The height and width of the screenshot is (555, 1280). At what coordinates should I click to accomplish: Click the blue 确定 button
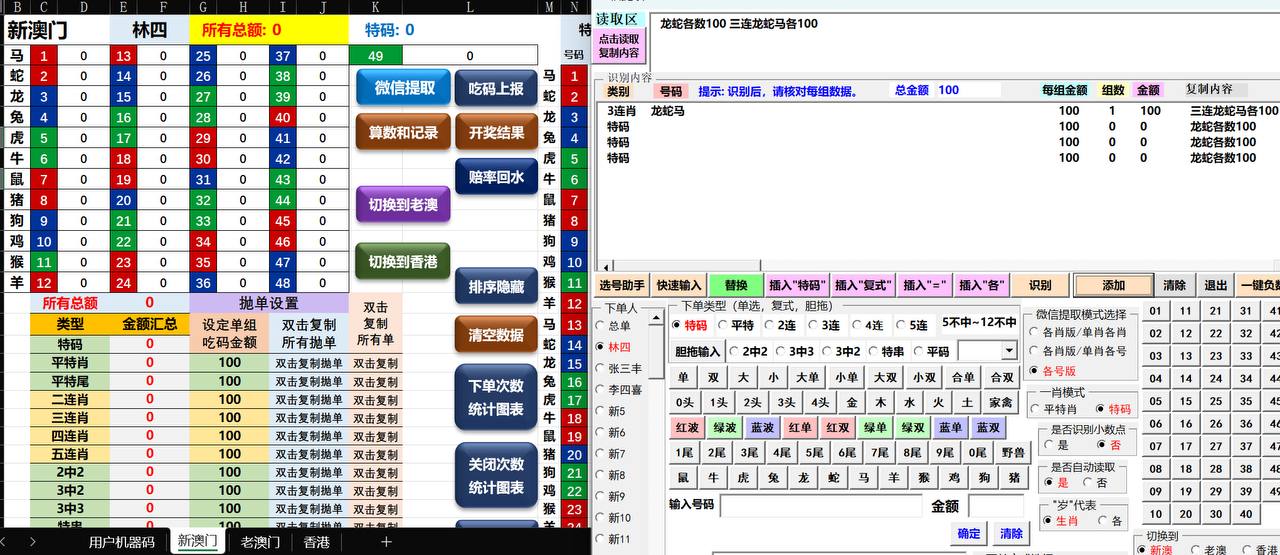coord(969,533)
